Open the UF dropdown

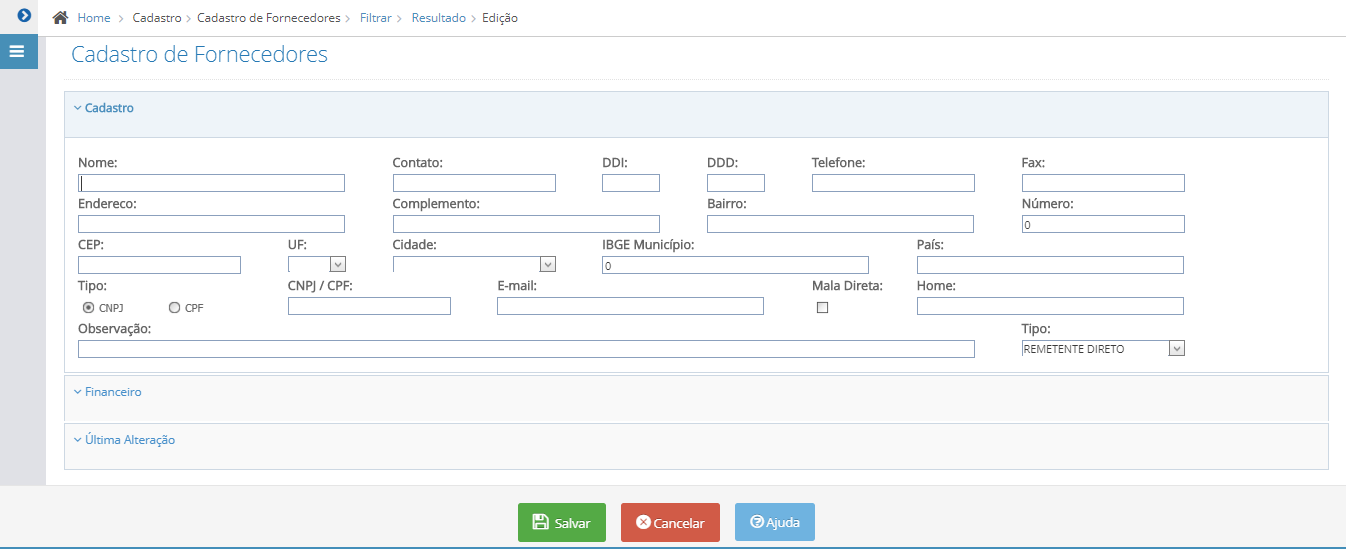317,265
